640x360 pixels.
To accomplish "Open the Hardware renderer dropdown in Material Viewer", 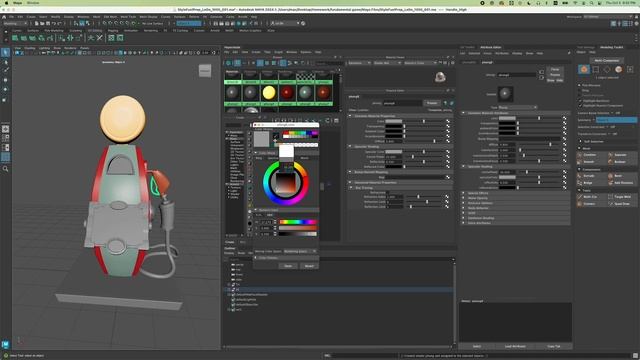I will click(359, 63).
